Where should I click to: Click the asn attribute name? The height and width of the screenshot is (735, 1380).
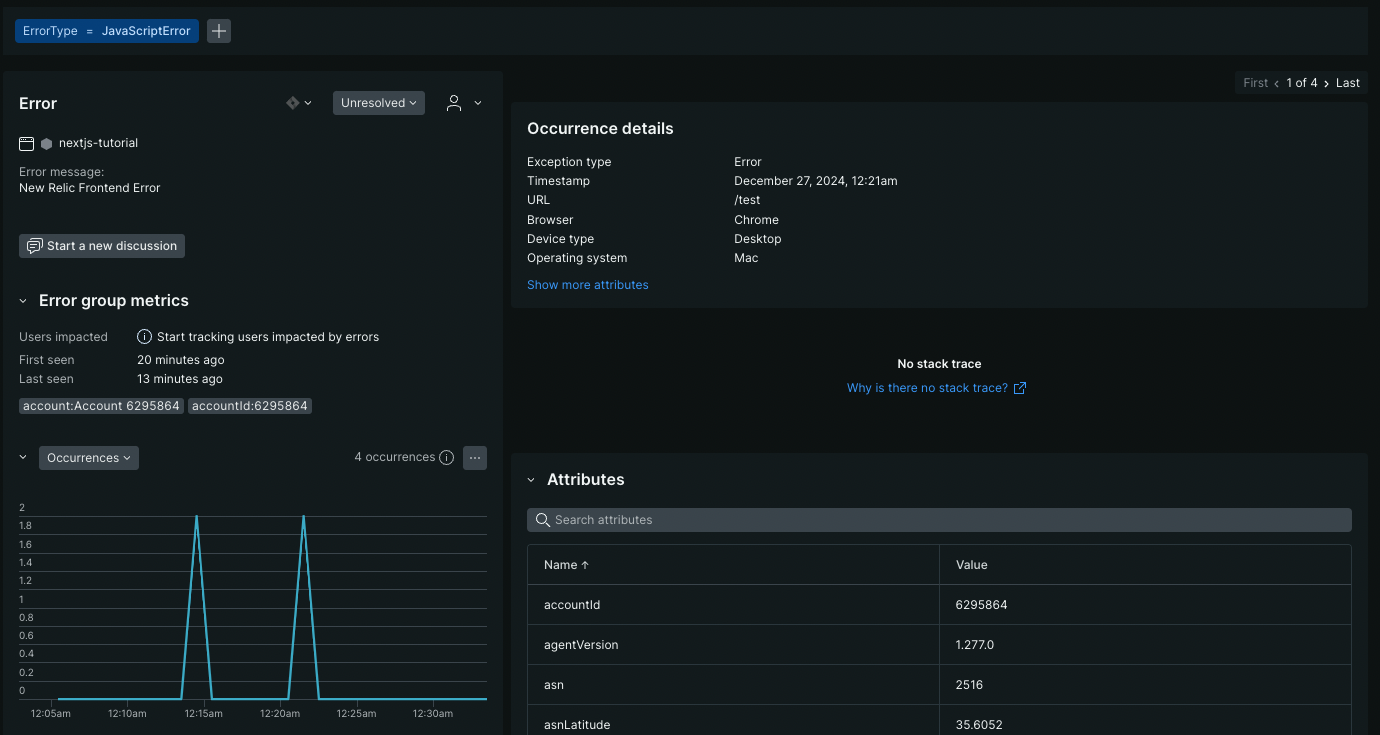(x=554, y=685)
